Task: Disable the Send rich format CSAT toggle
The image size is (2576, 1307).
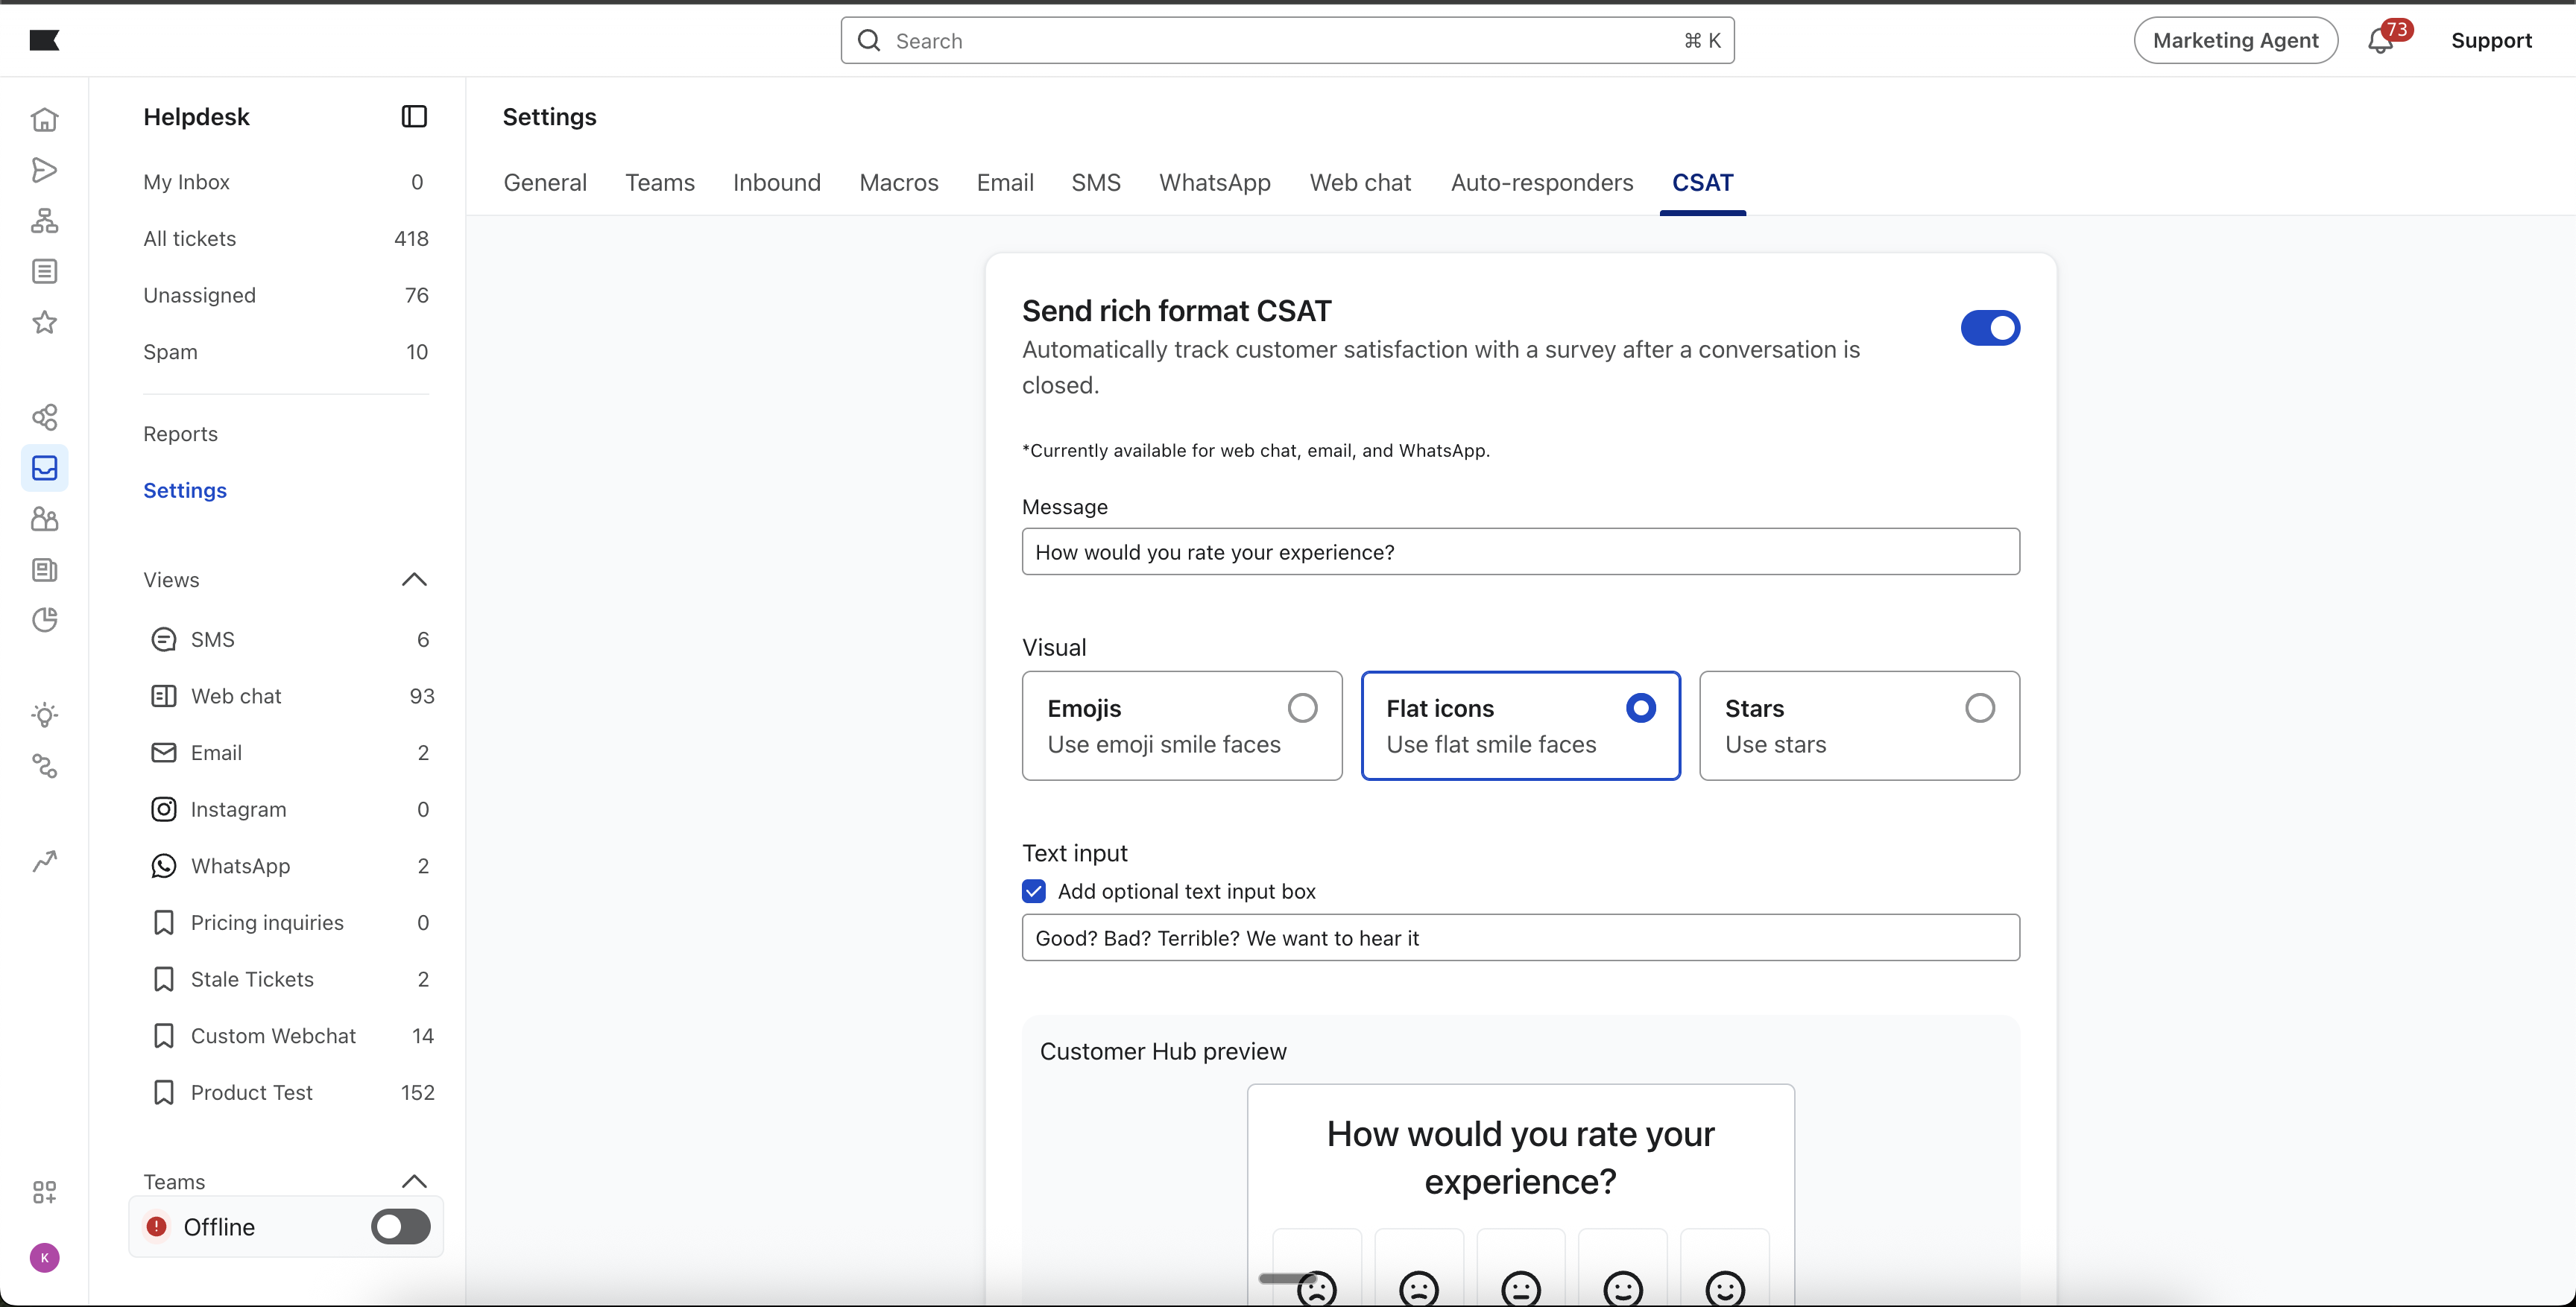Action: 1989,328
